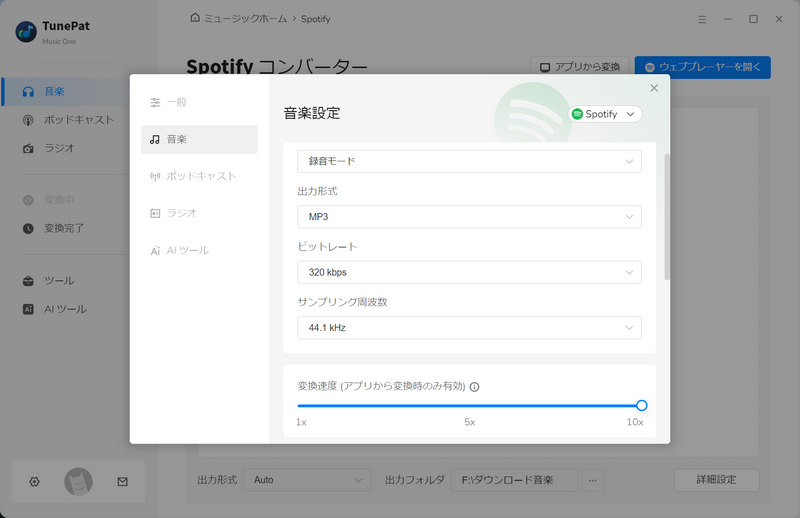This screenshot has width=800, height=518.
Task: Click the output folder path field
Action: pyautogui.click(x=514, y=480)
